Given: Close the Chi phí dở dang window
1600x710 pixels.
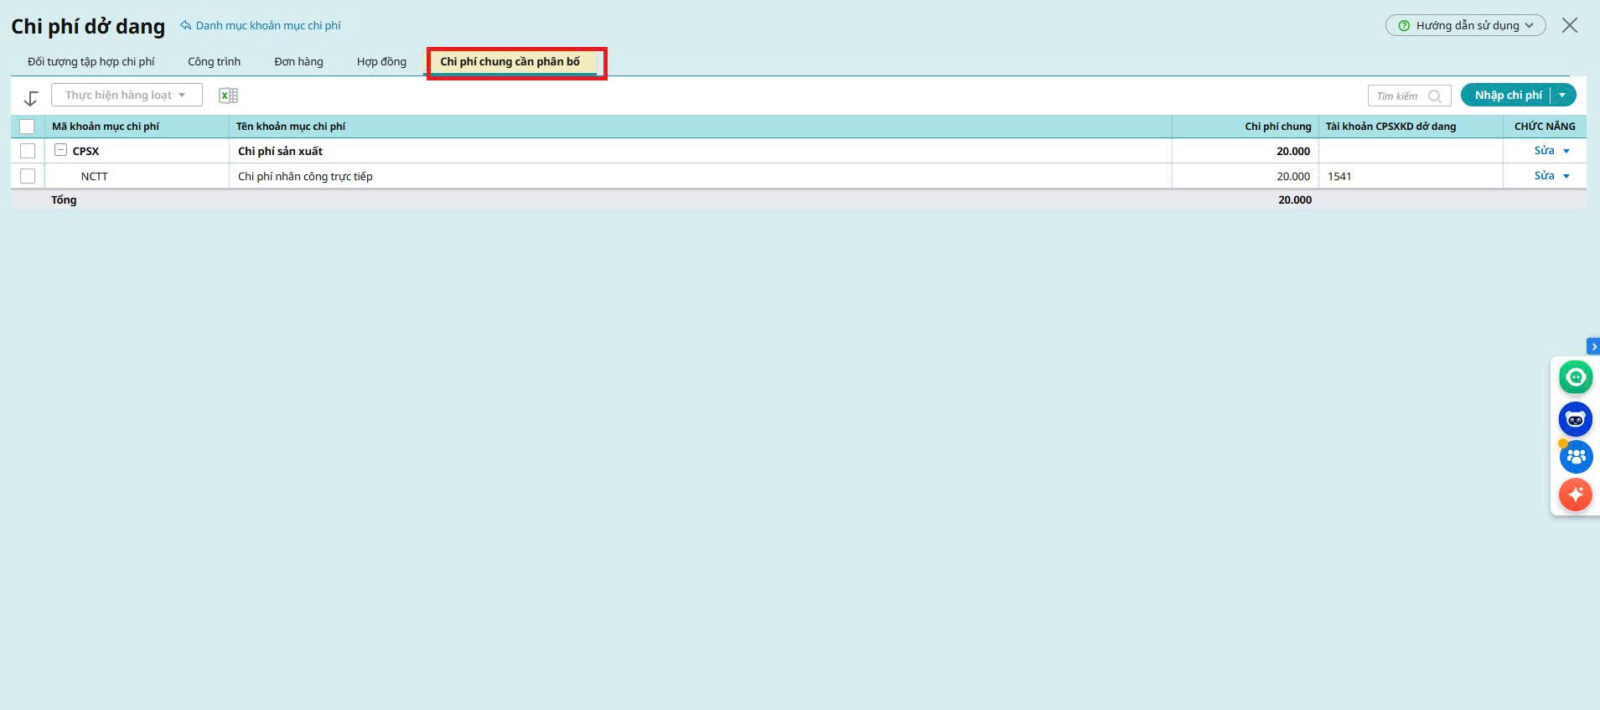Looking at the screenshot, I should (1570, 26).
